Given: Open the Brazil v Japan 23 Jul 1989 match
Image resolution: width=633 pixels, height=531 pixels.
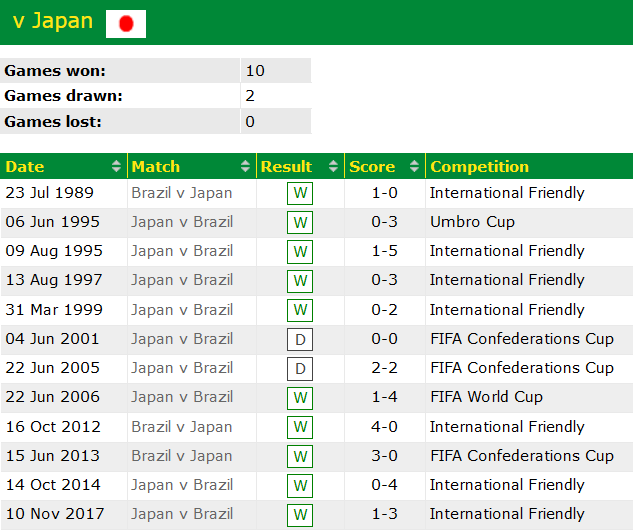Looking at the screenshot, I should pos(182,193).
